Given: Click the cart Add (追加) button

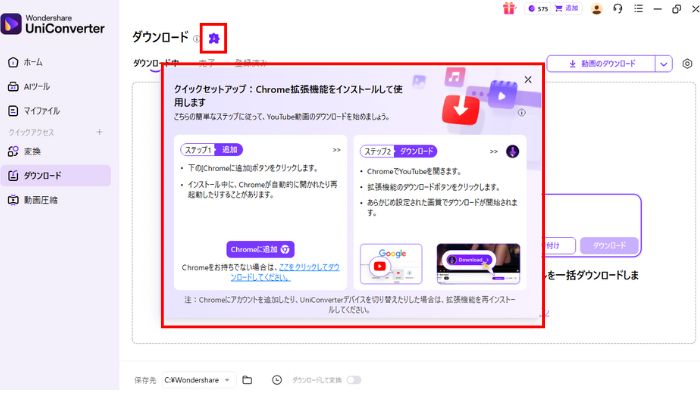Looking at the screenshot, I should [567, 8].
